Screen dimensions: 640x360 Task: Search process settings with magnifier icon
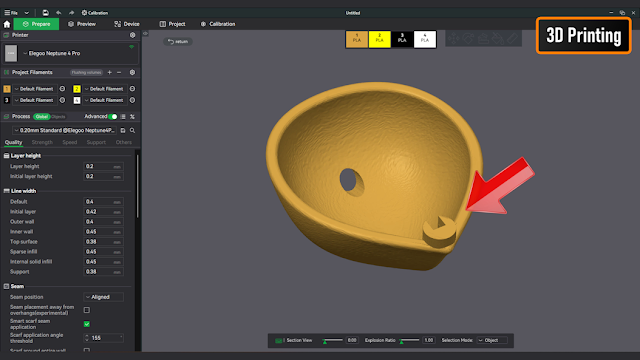[132, 131]
